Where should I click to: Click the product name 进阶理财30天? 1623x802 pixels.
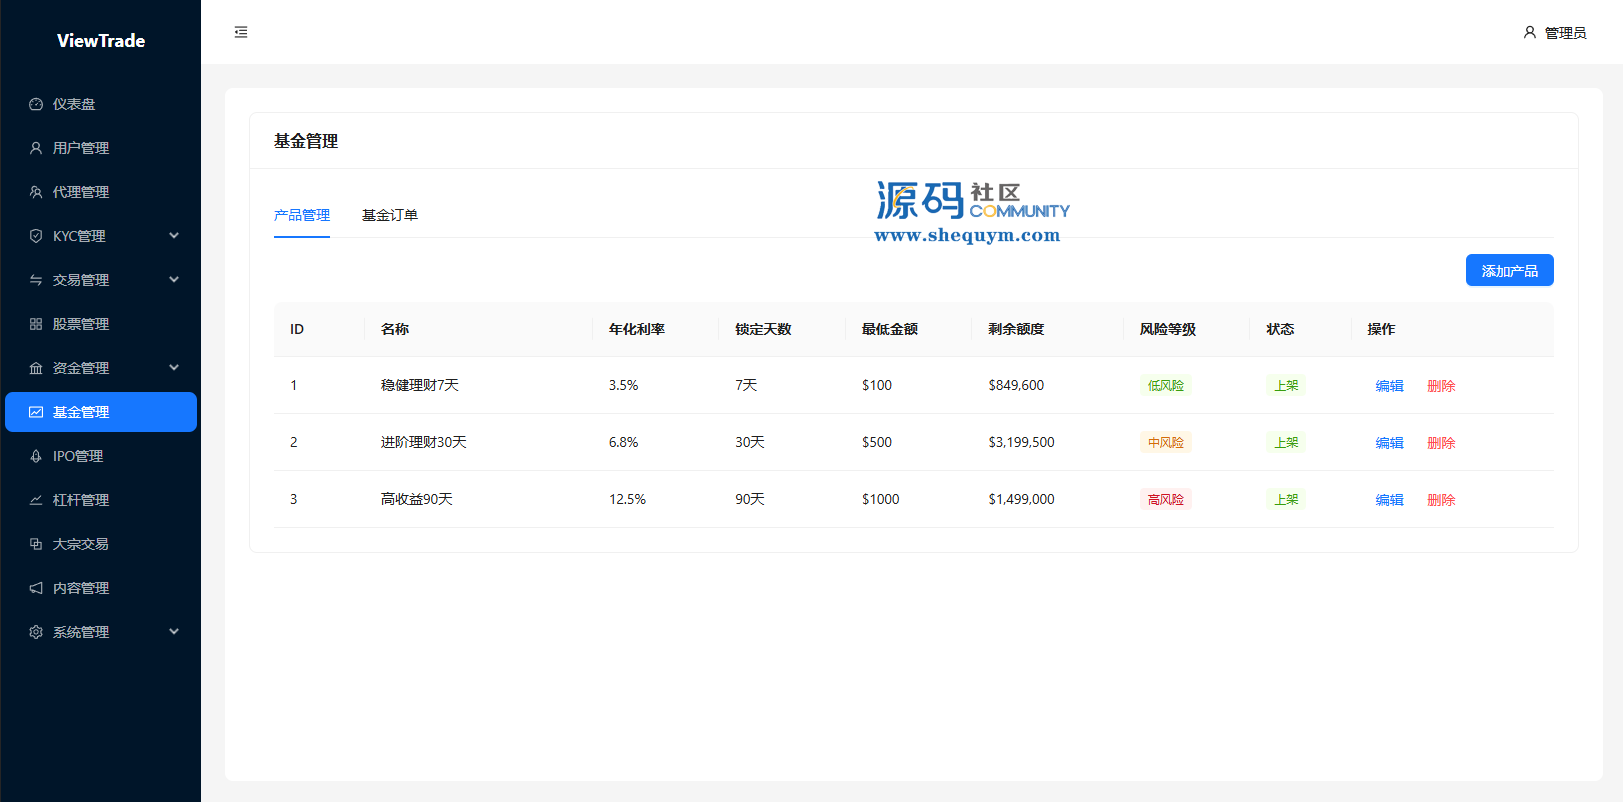coord(424,442)
